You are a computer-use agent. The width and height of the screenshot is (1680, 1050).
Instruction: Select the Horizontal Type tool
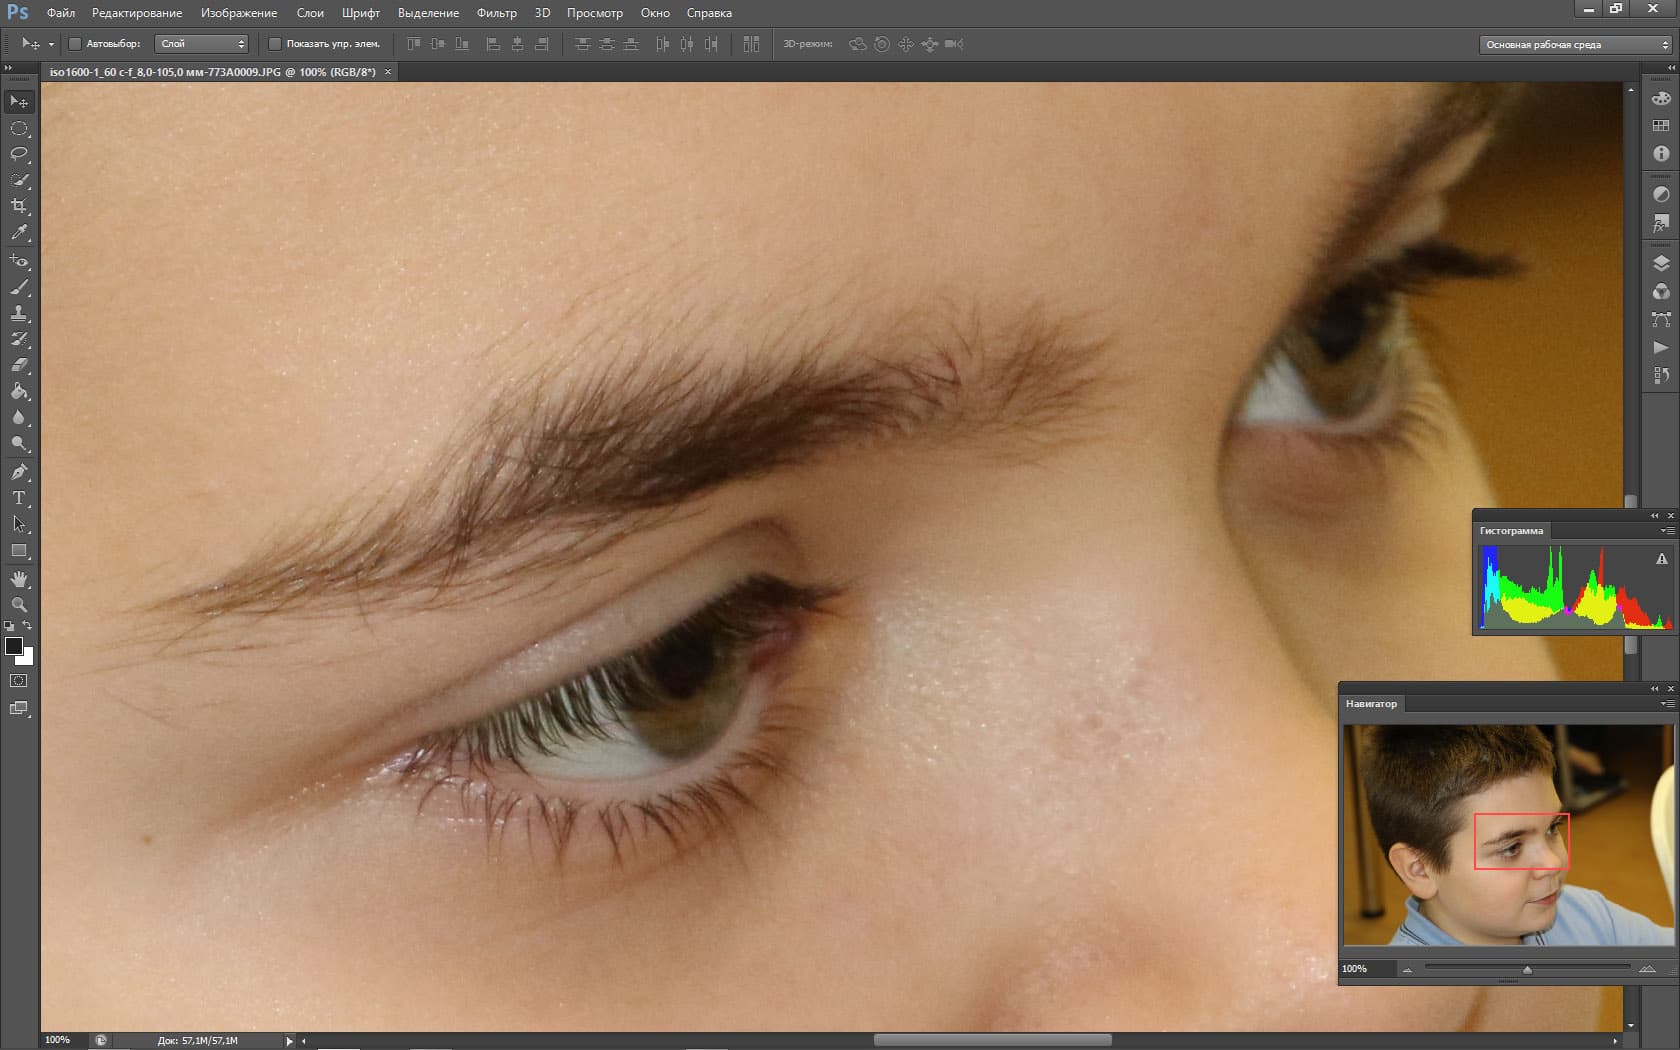[x=19, y=498]
